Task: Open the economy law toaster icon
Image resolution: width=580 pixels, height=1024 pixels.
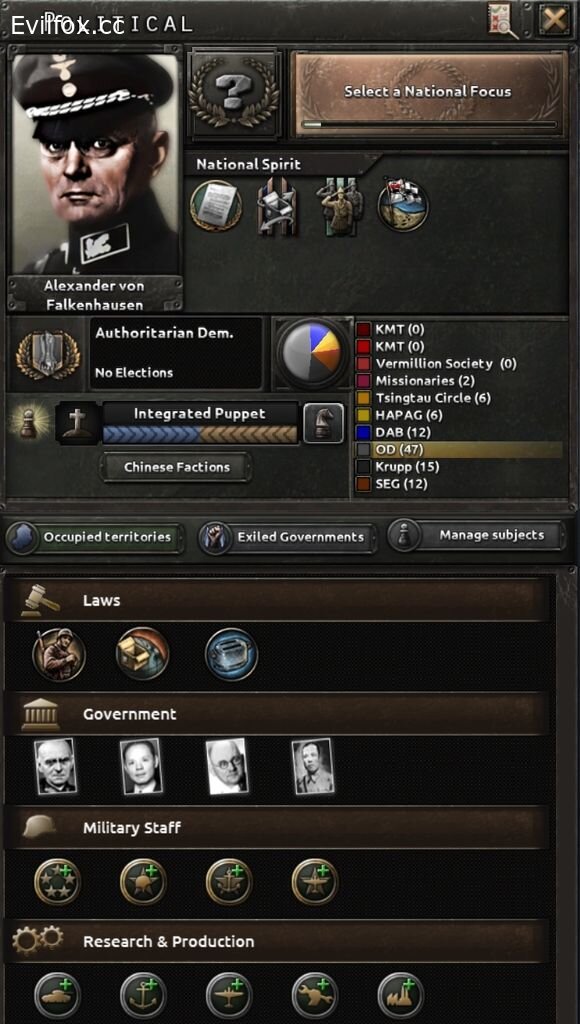Action: pyautogui.click(x=231, y=654)
